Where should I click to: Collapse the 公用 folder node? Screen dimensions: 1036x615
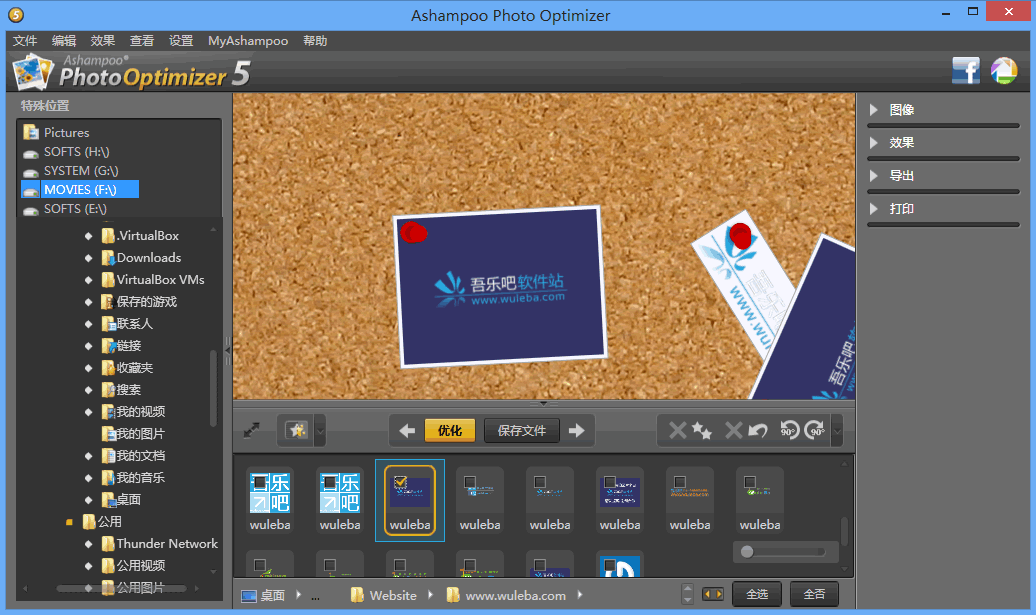pos(69,522)
